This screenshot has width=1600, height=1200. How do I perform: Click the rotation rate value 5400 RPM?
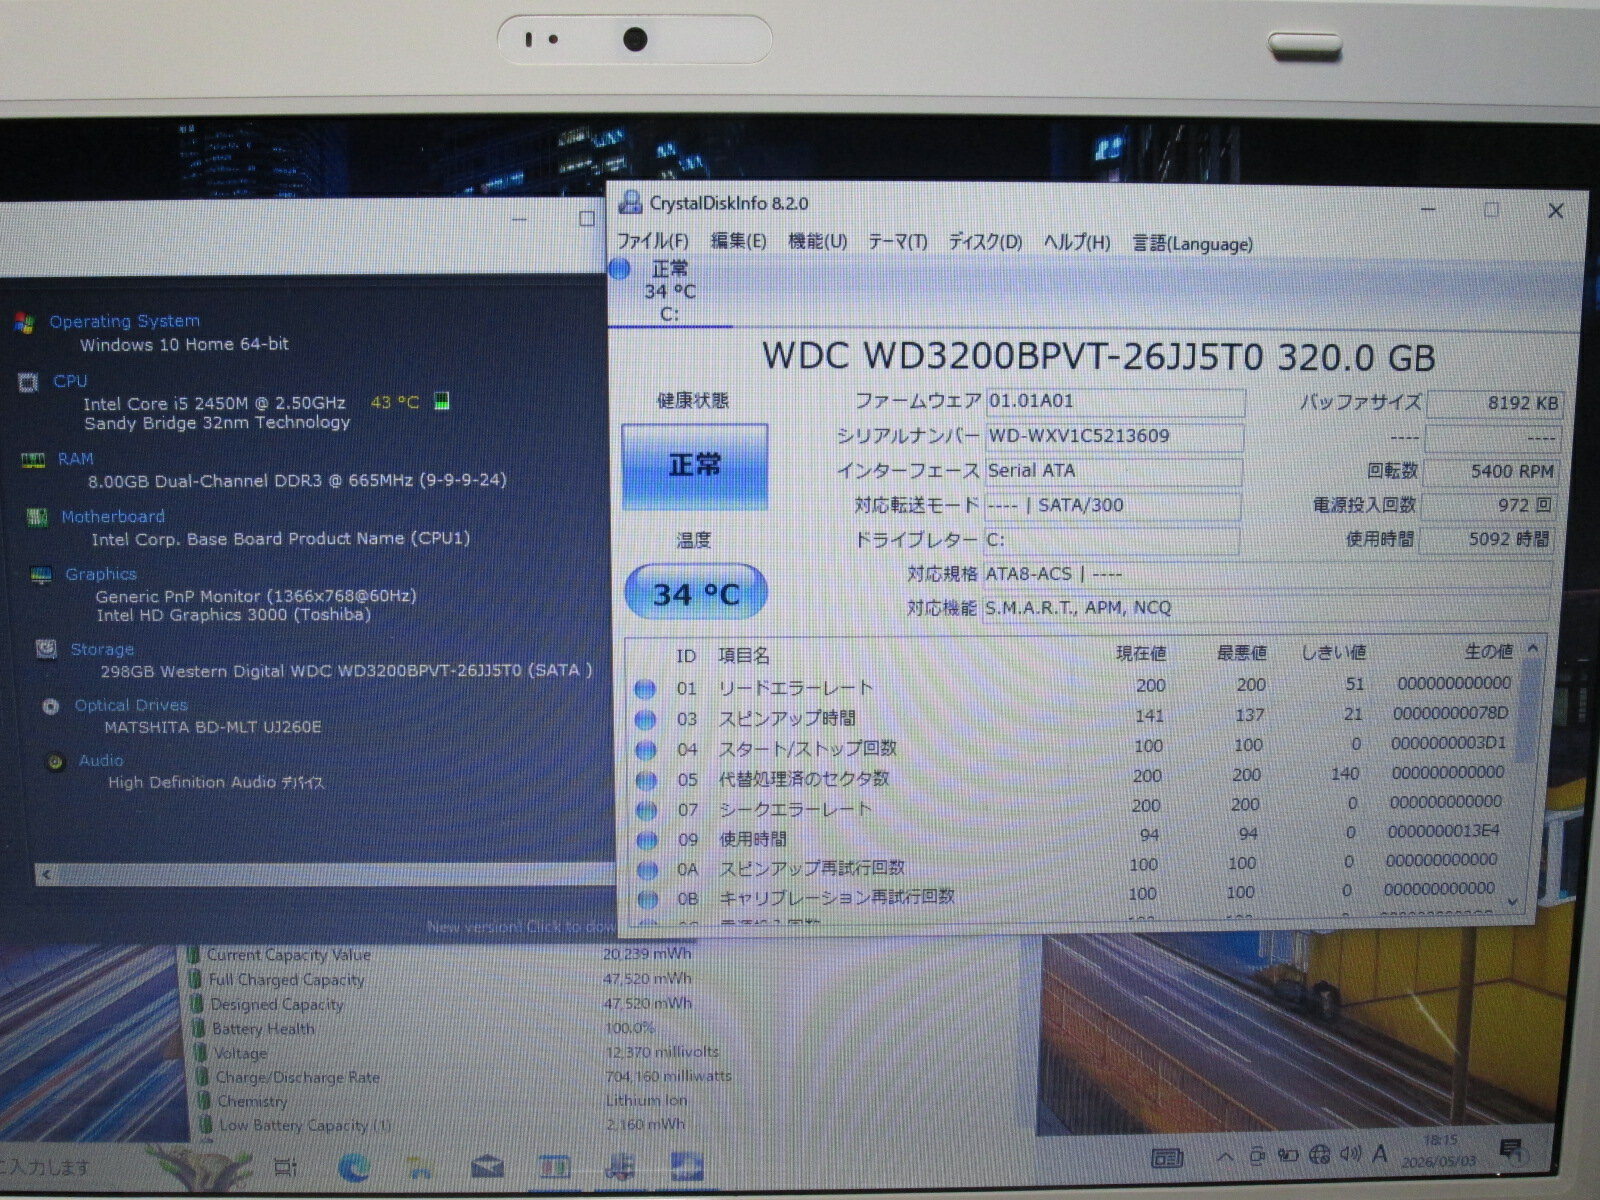pyautogui.click(x=1491, y=471)
